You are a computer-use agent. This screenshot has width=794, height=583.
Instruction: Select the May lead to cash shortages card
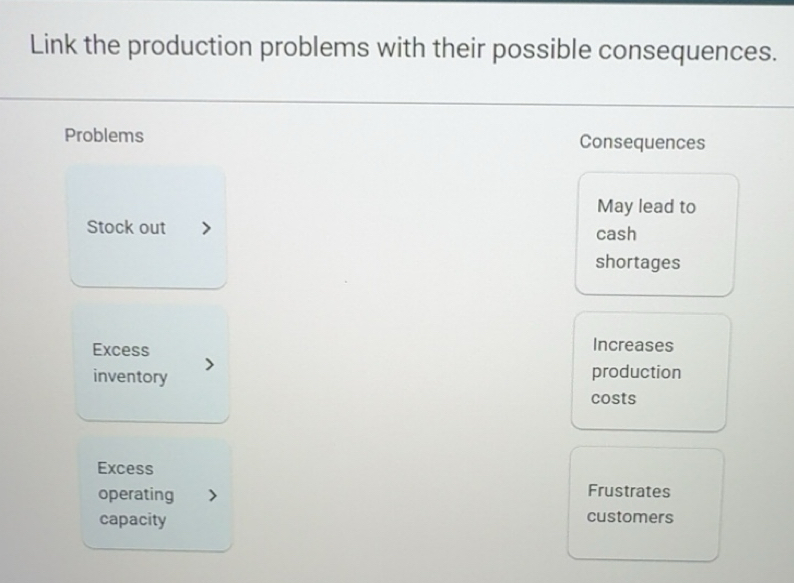[655, 235]
